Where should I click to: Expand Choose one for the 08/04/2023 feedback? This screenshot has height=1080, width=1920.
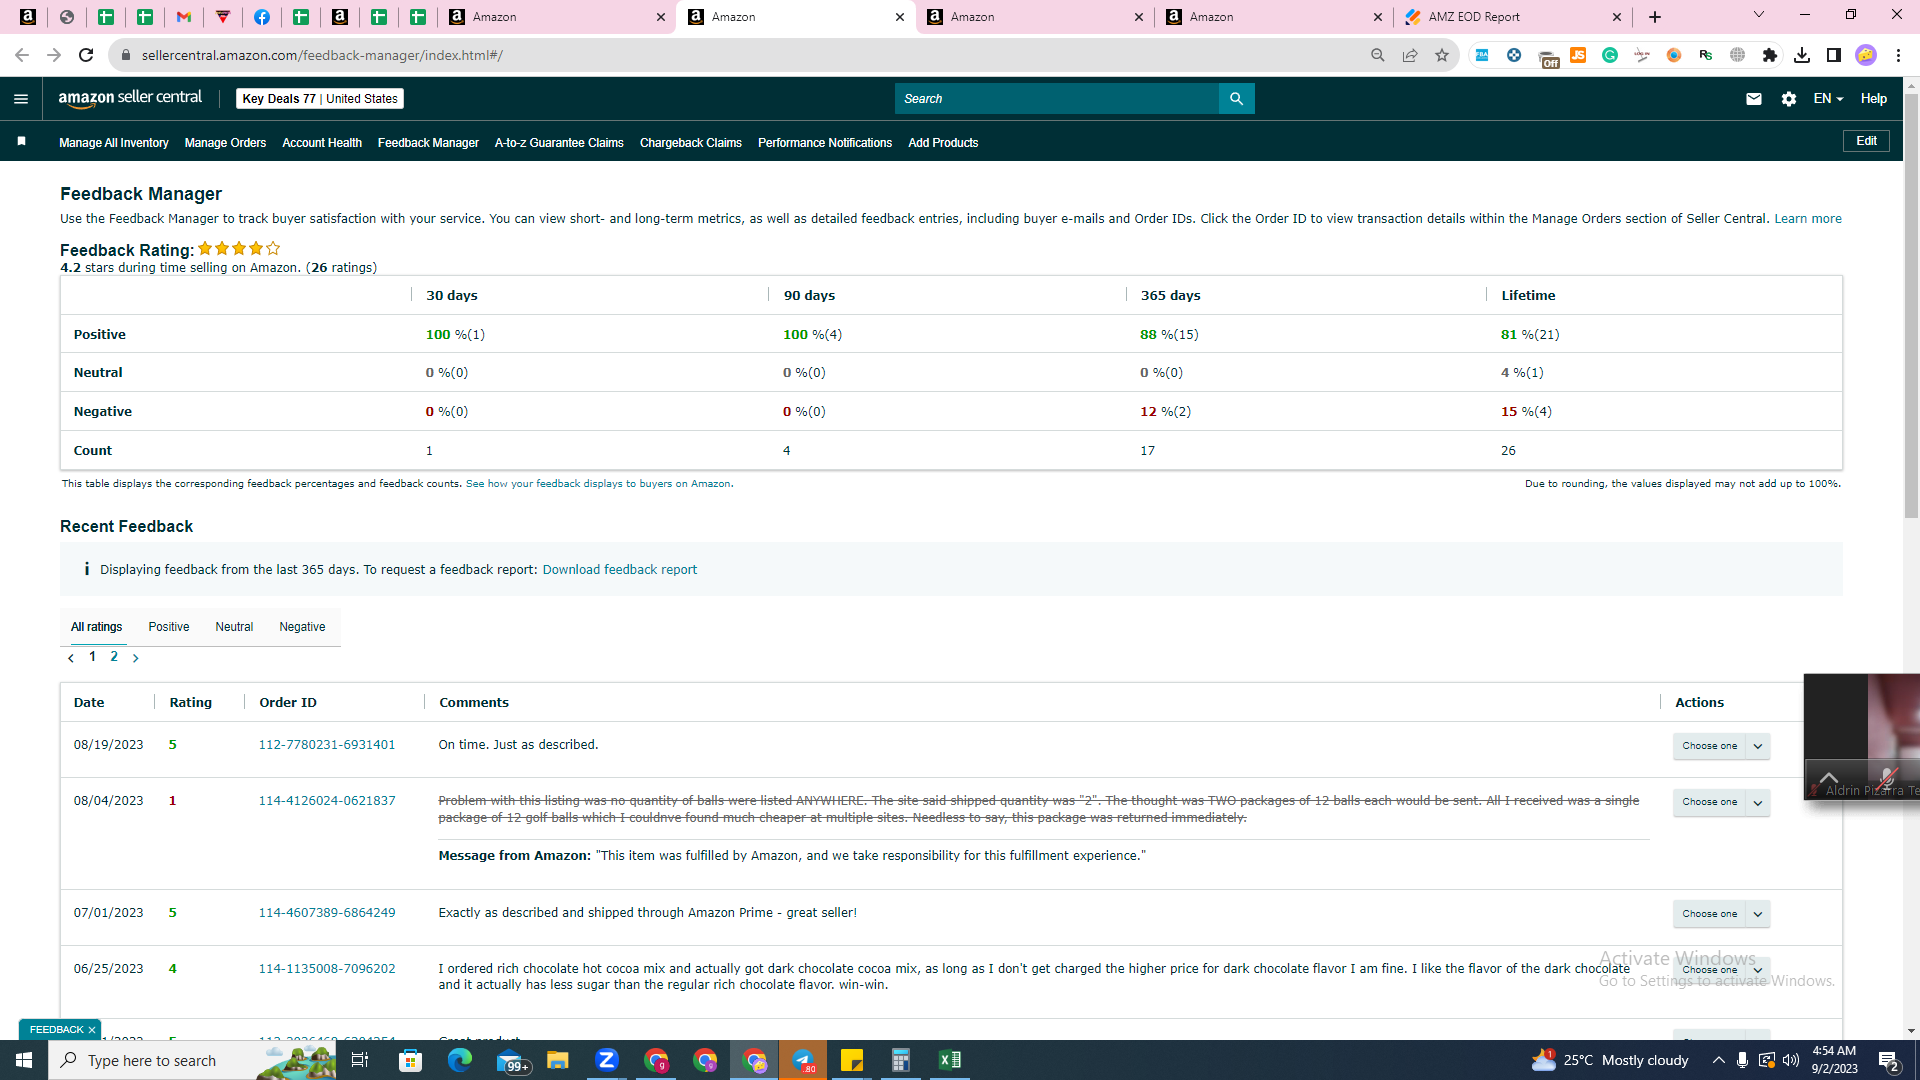coord(1721,802)
